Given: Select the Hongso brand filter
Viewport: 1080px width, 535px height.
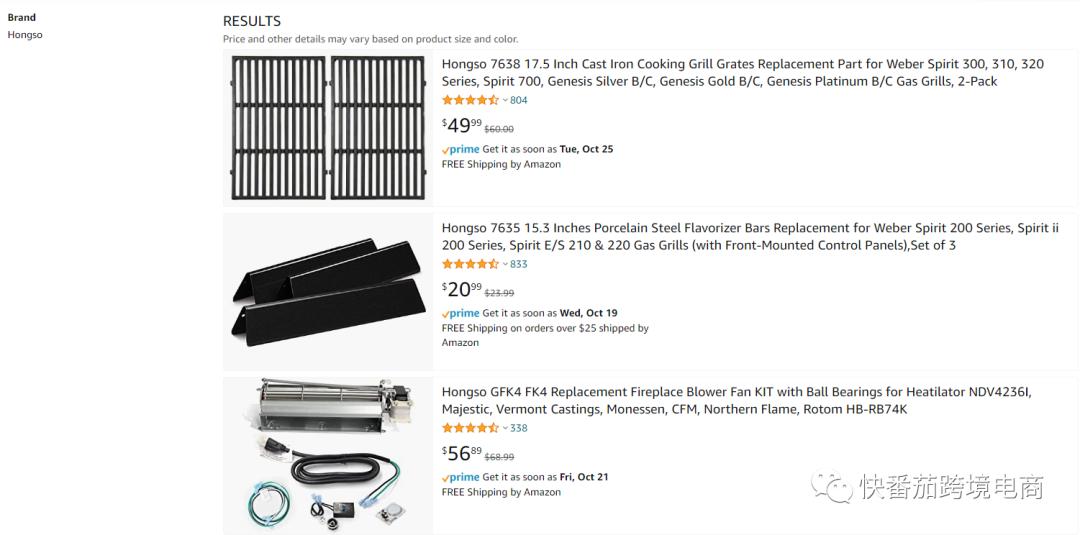Looking at the screenshot, I should coord(25,35).
